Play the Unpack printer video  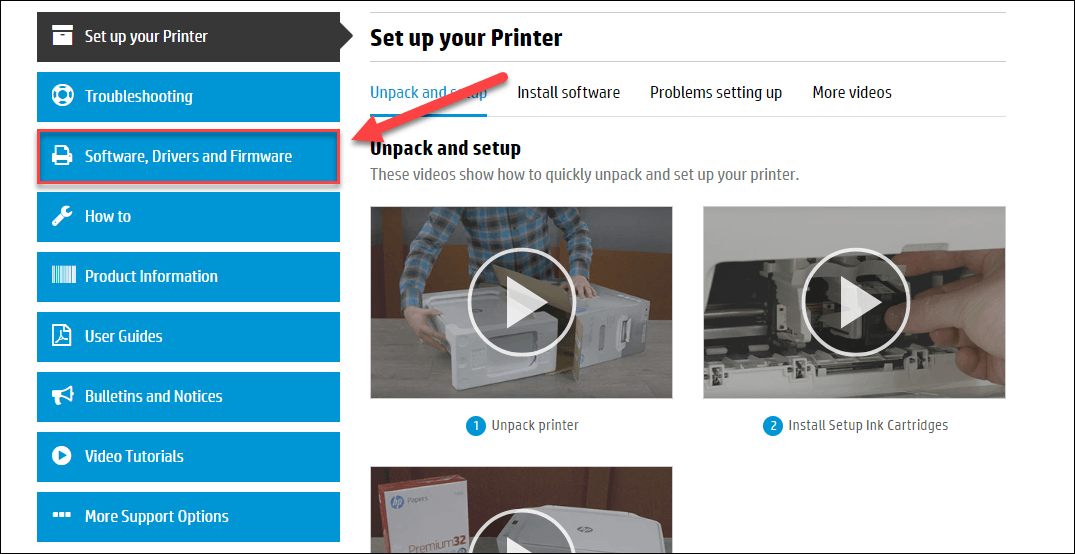coord(520,302)
